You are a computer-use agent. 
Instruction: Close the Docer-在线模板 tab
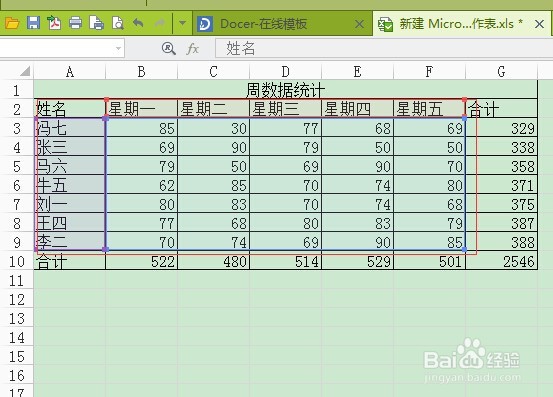(x=359, y=24)
